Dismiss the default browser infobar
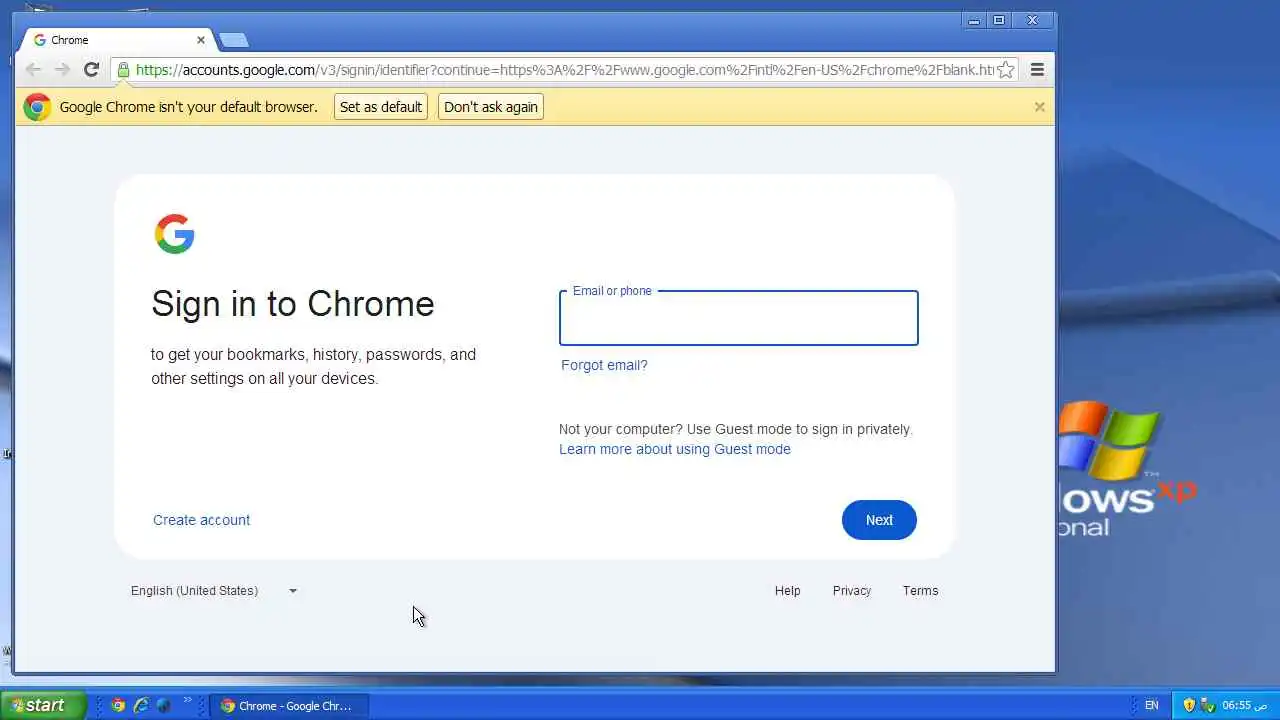The width and height of the screenshot is (1280, 720). pyautogui.click(x=1039, y=107)
